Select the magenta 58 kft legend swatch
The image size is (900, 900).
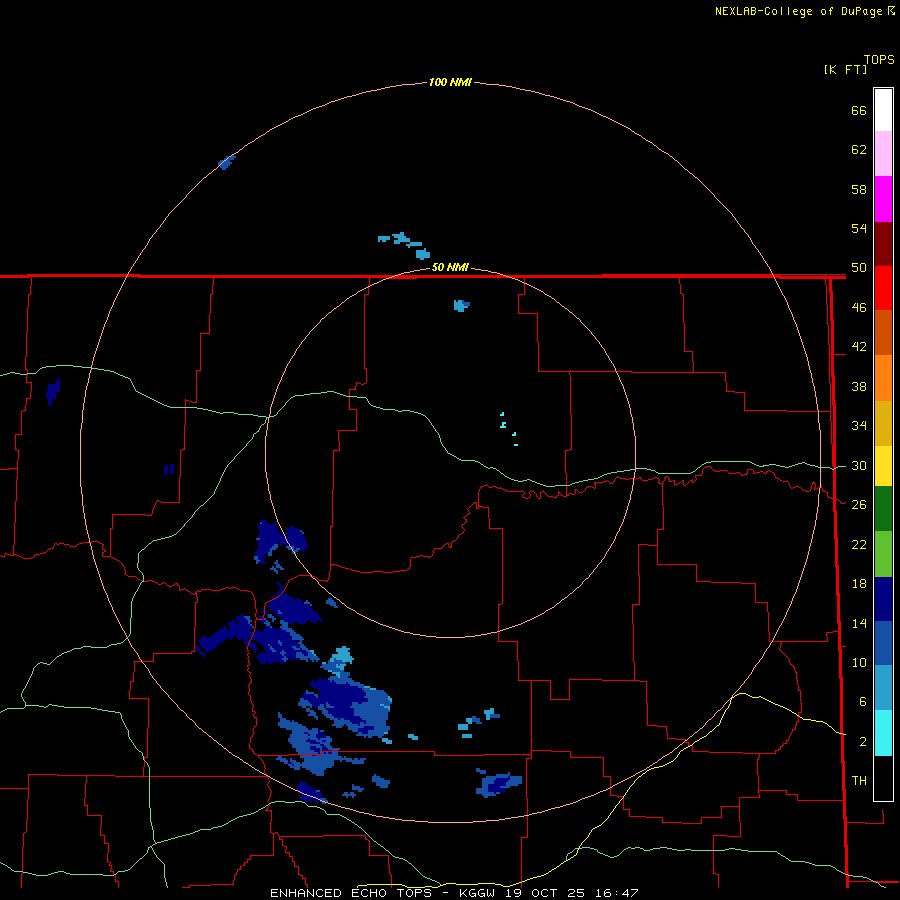[883, 199]
